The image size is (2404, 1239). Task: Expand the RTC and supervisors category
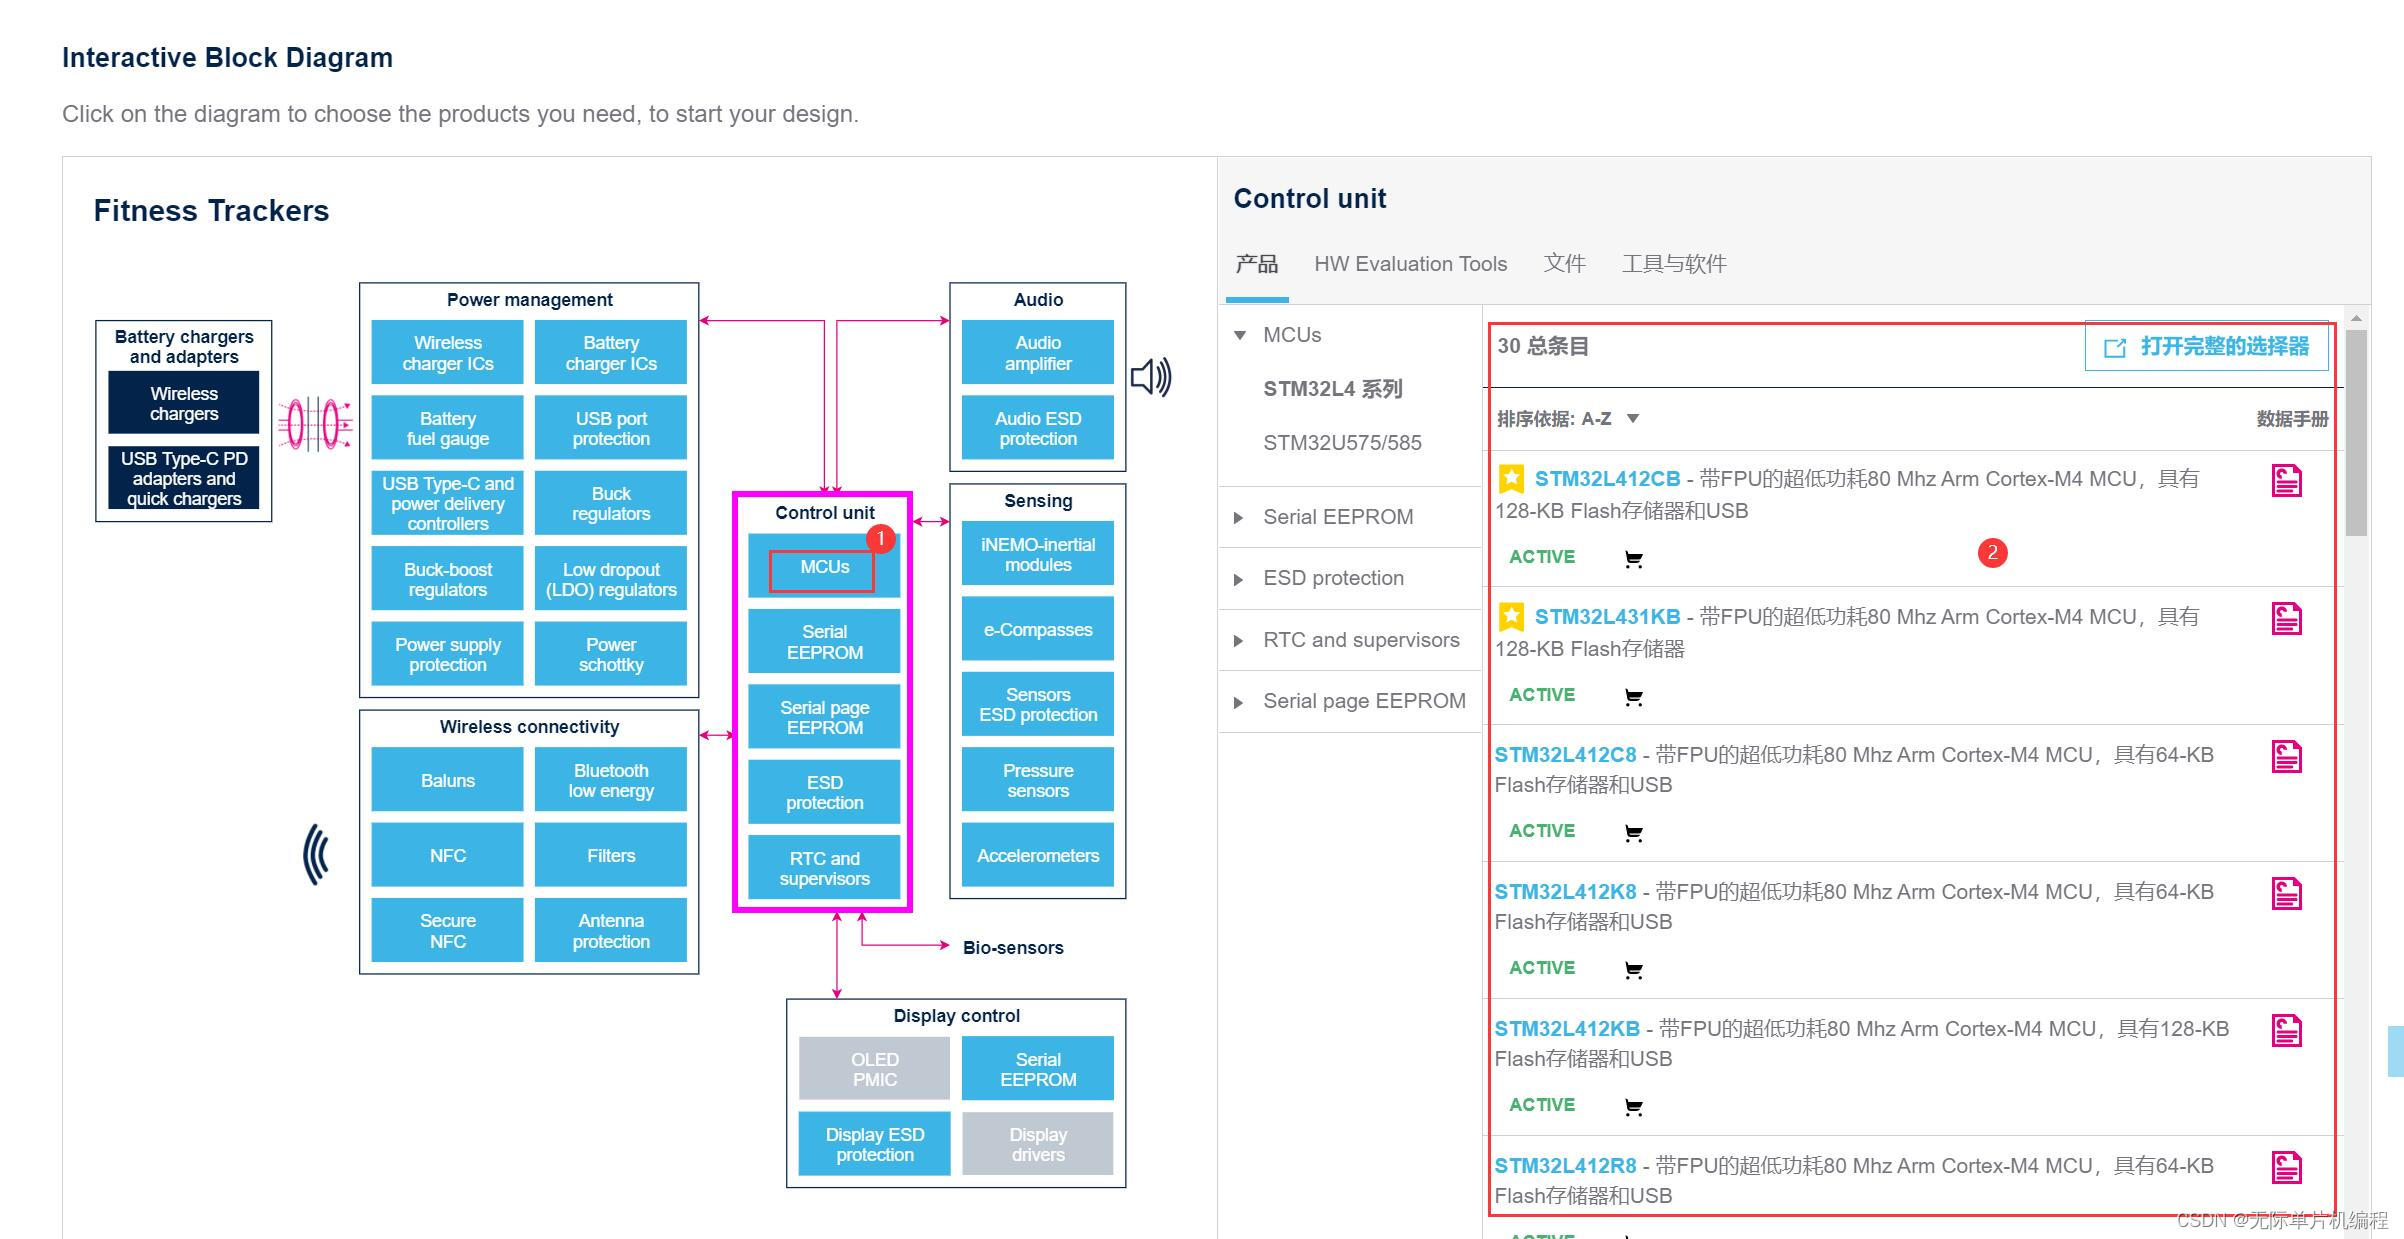(1239, 641)
